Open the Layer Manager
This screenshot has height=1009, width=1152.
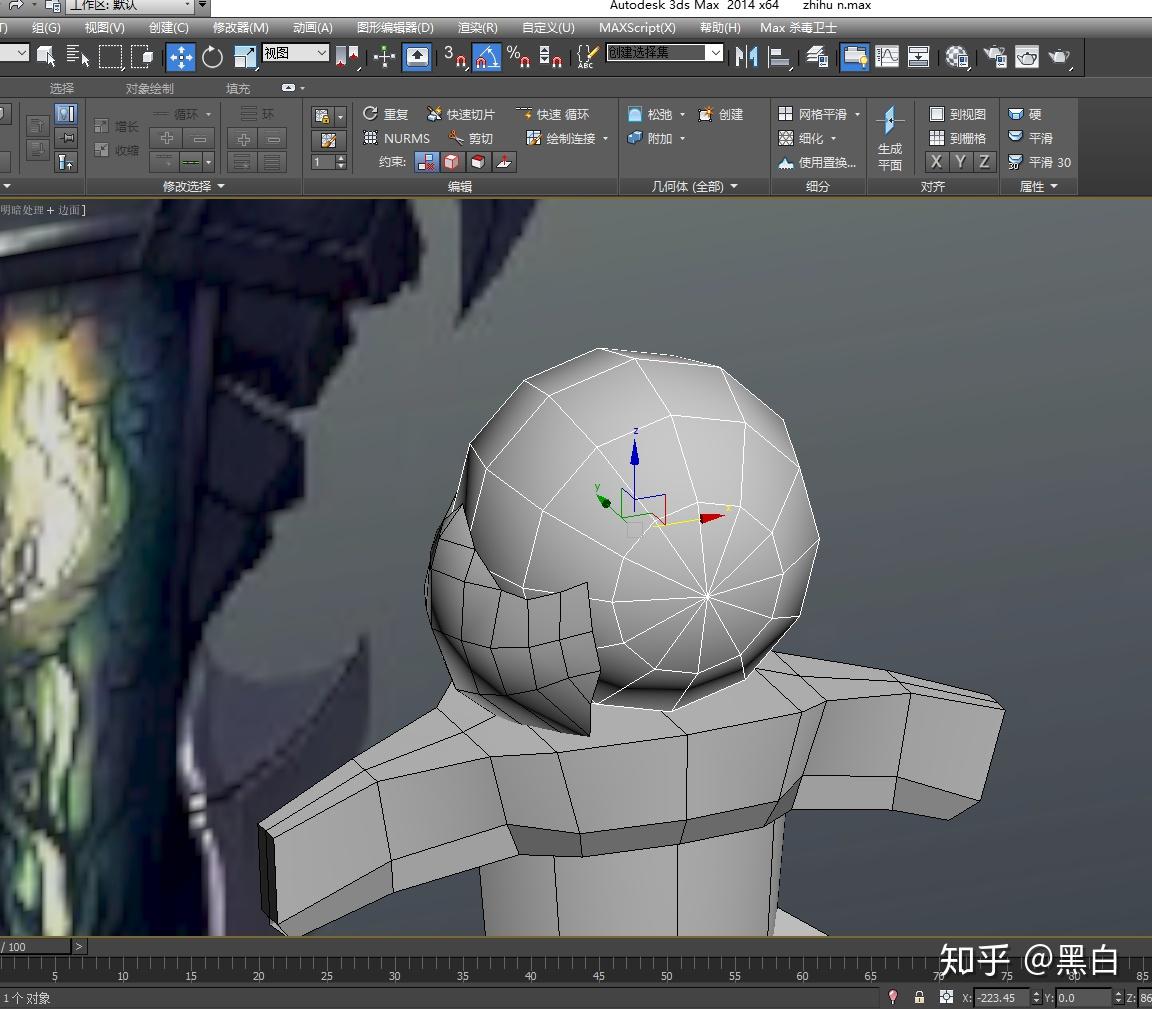[x=816, y=57]
